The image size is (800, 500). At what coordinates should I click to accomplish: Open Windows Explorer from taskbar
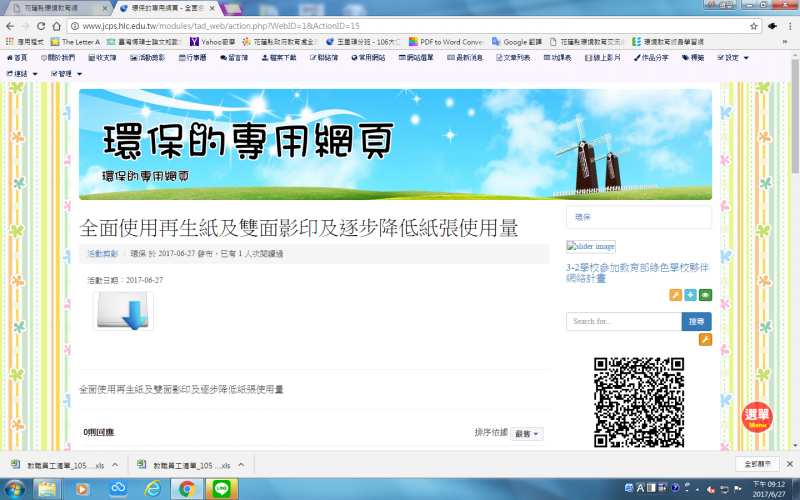point(47,489)
